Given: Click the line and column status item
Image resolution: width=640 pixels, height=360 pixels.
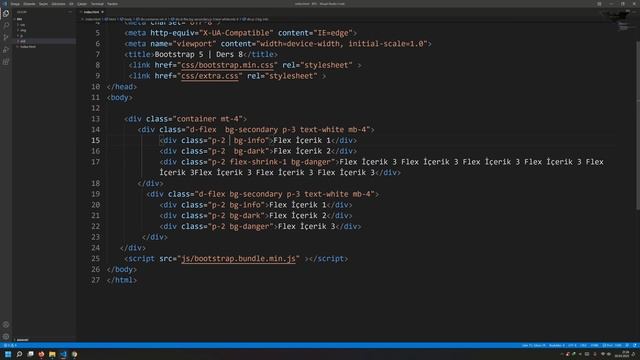Looking at the screenshot, I should [533, 345].
